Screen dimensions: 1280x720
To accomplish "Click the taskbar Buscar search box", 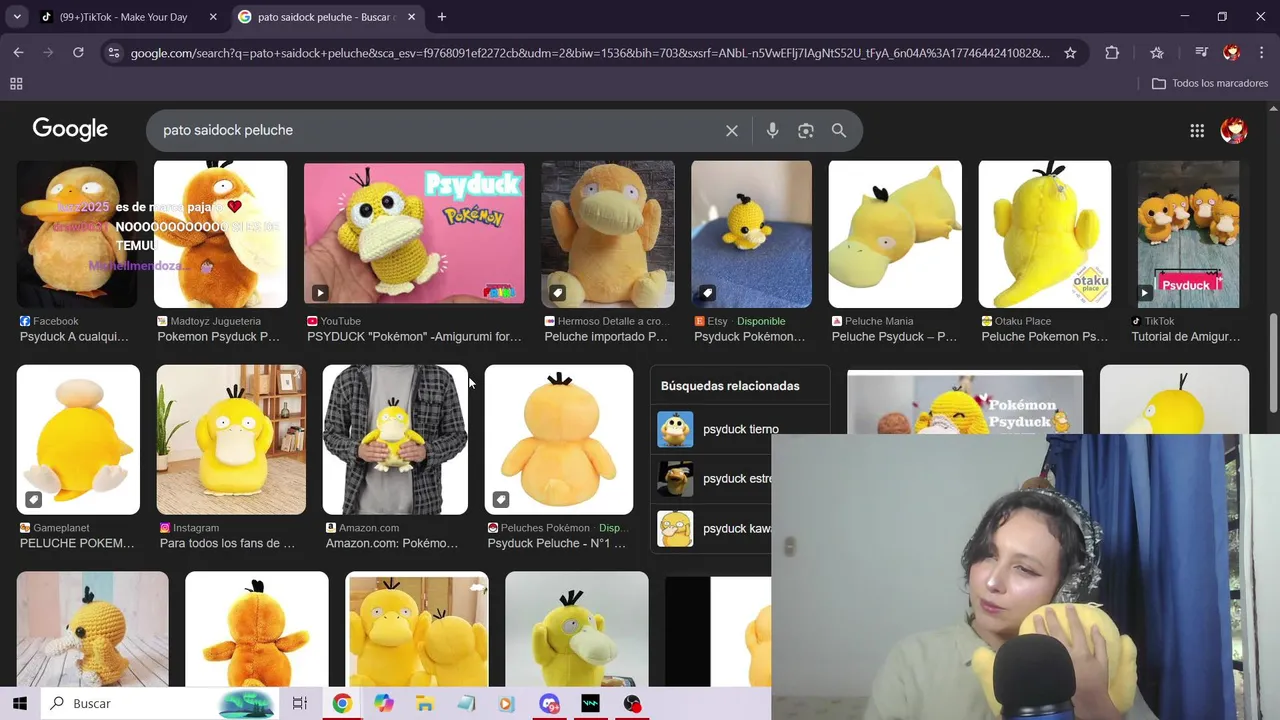I will point(160,703).
